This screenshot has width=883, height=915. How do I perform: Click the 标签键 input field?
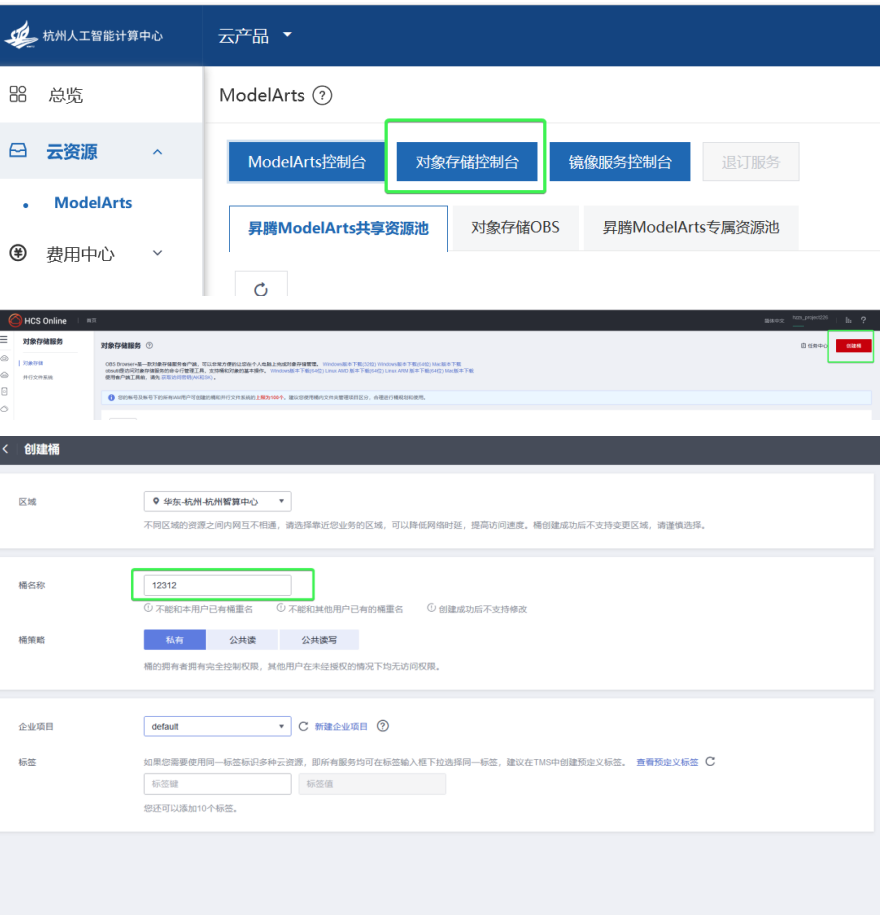[x=218, y=784]
